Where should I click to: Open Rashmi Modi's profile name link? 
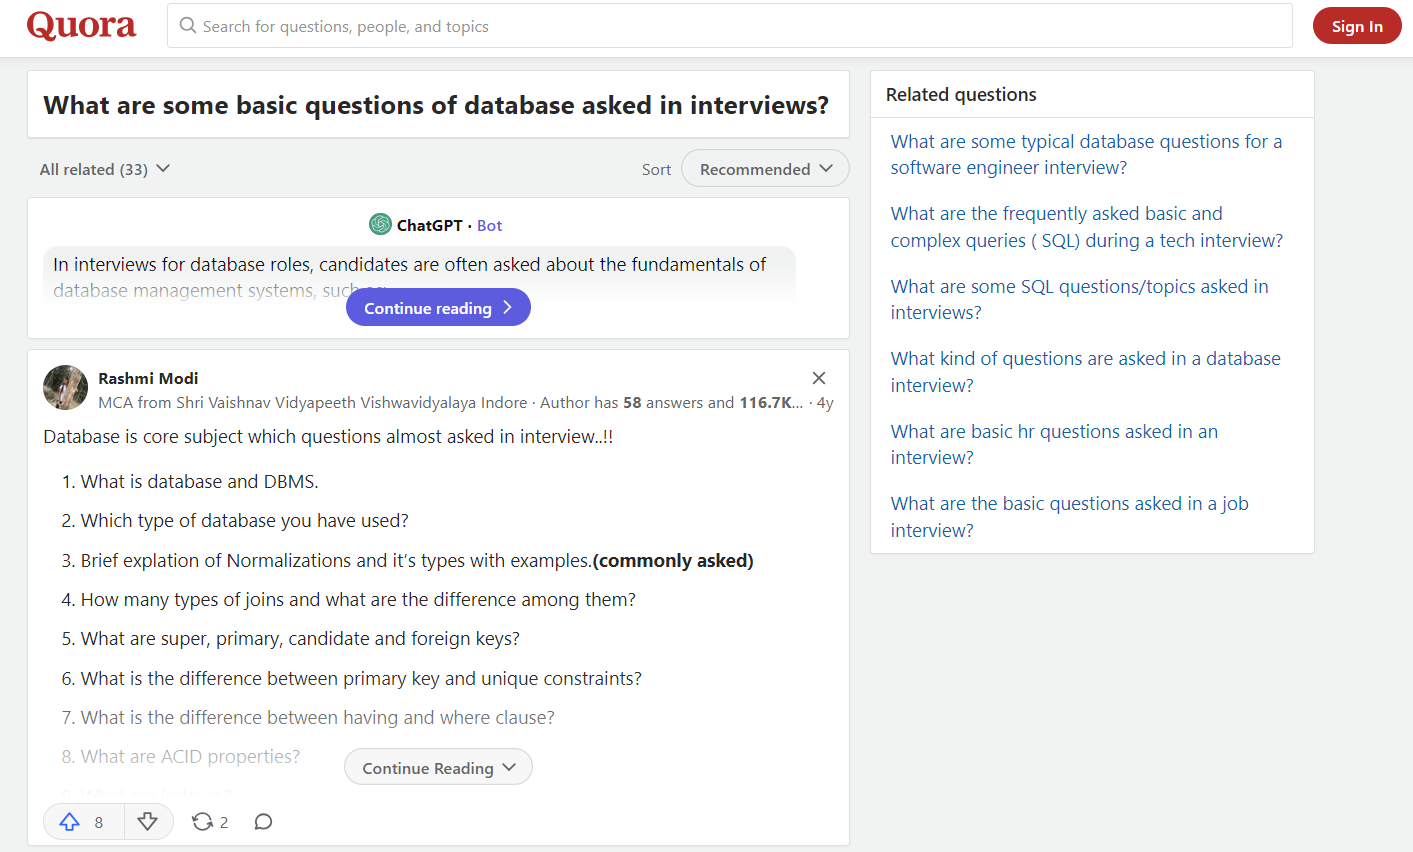(x=148, y=378)
